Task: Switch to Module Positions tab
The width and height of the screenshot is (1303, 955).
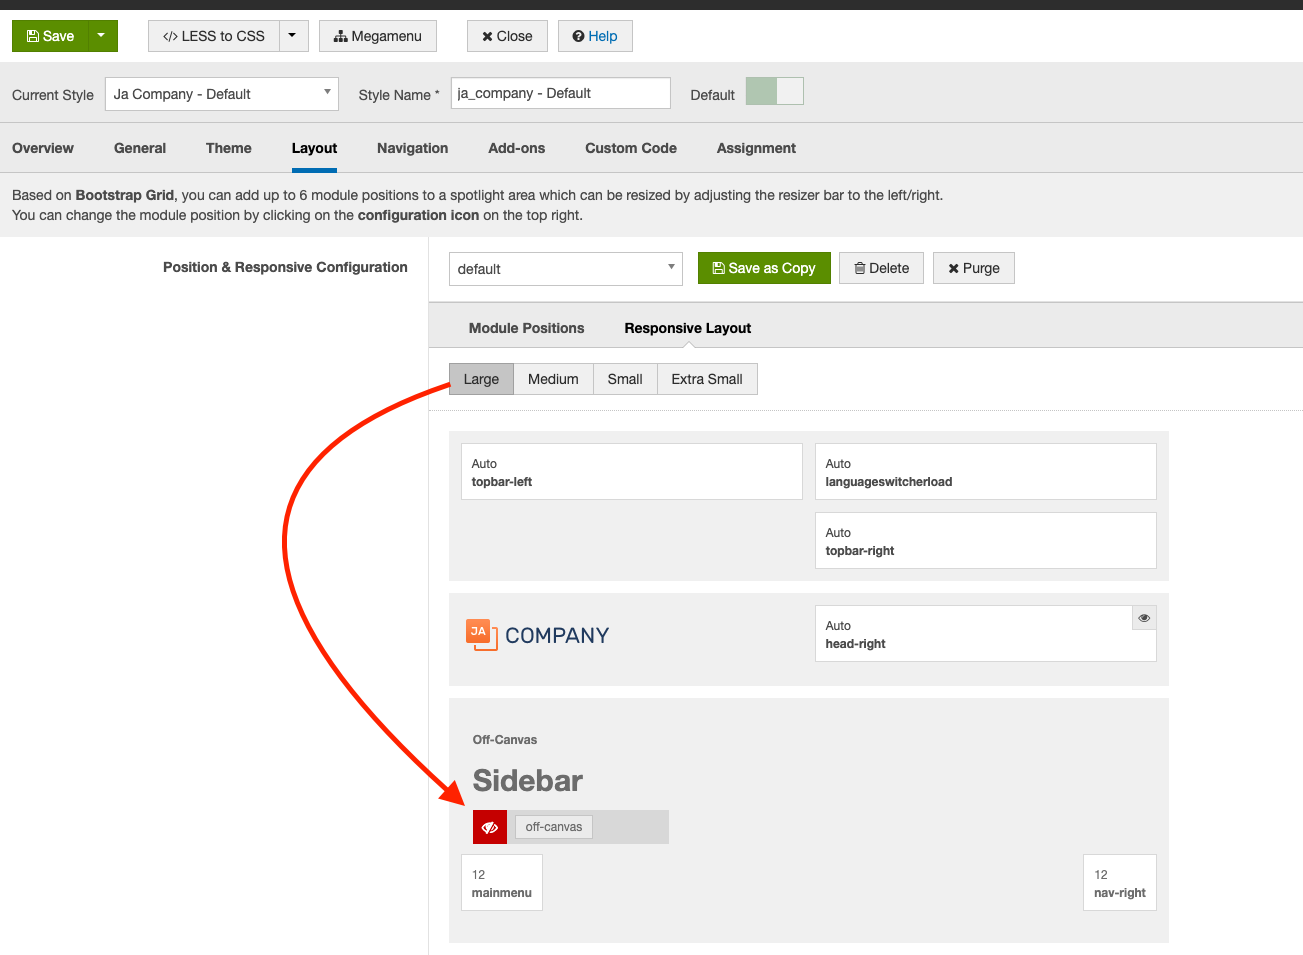Action: point(526,328)
